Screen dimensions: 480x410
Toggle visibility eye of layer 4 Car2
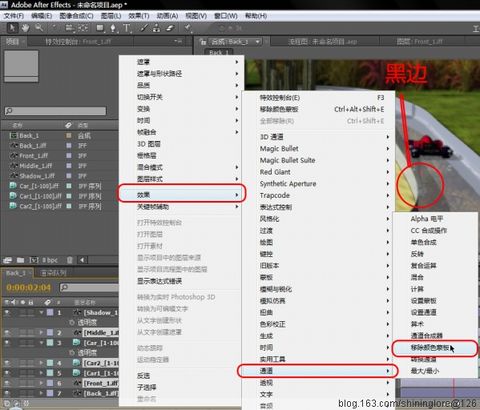click(7, 363)
